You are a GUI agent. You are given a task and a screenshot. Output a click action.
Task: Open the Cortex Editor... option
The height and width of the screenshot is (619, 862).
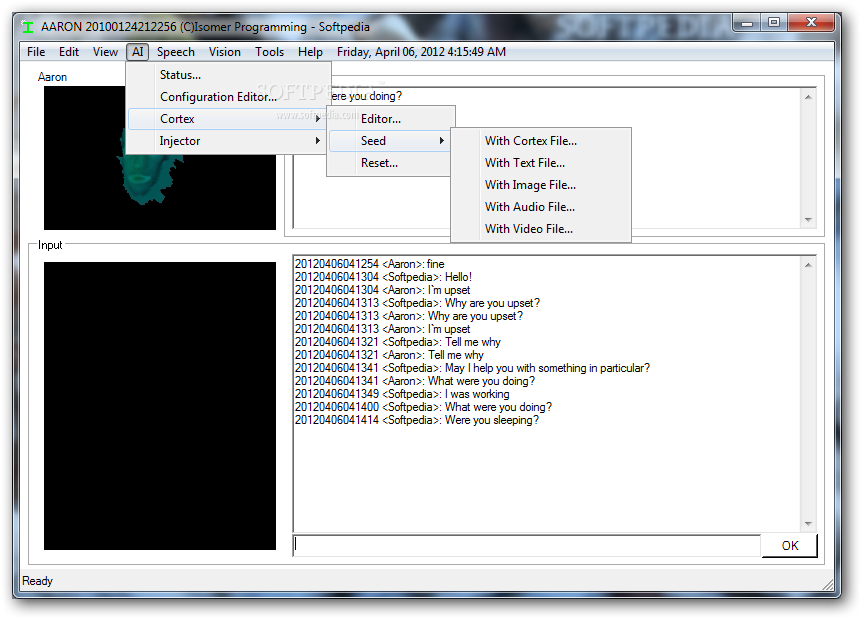pos(391,119)
